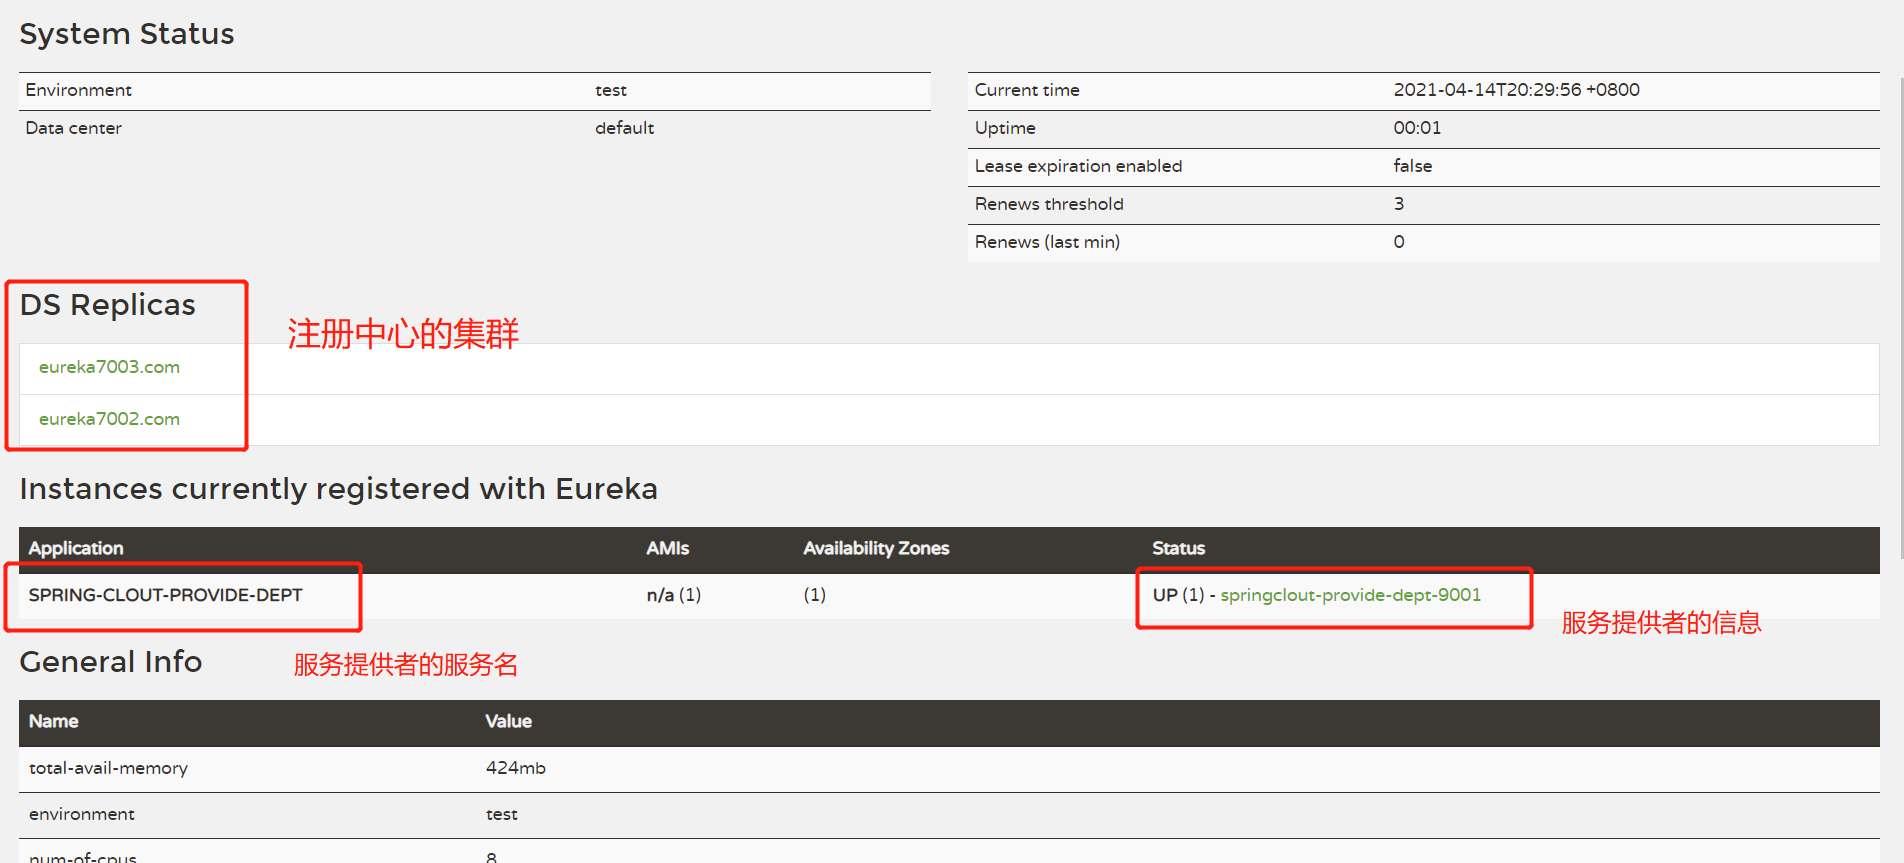Viewport: 1904px width, 863px height.
Task: Click the Uptime label
Action: (1005, 128)
